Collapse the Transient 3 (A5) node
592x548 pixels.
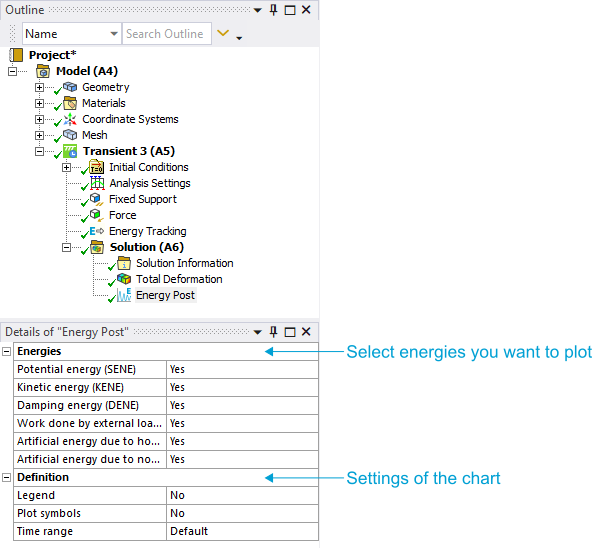[39, 151]
